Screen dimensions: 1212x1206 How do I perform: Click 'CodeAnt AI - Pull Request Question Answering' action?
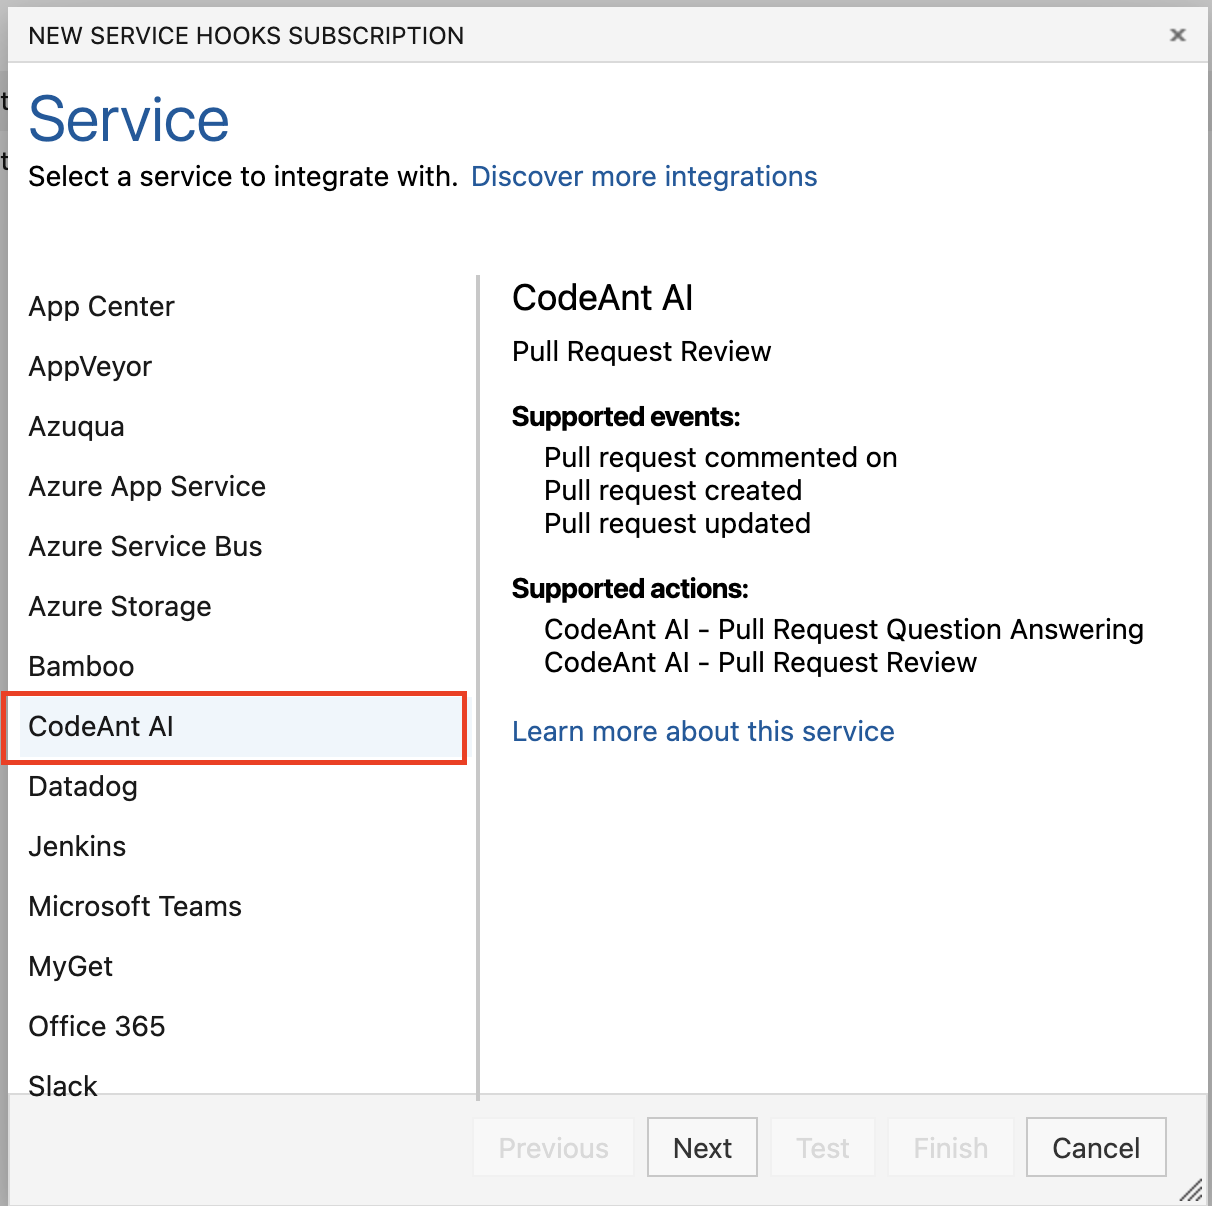click(844, 629)
